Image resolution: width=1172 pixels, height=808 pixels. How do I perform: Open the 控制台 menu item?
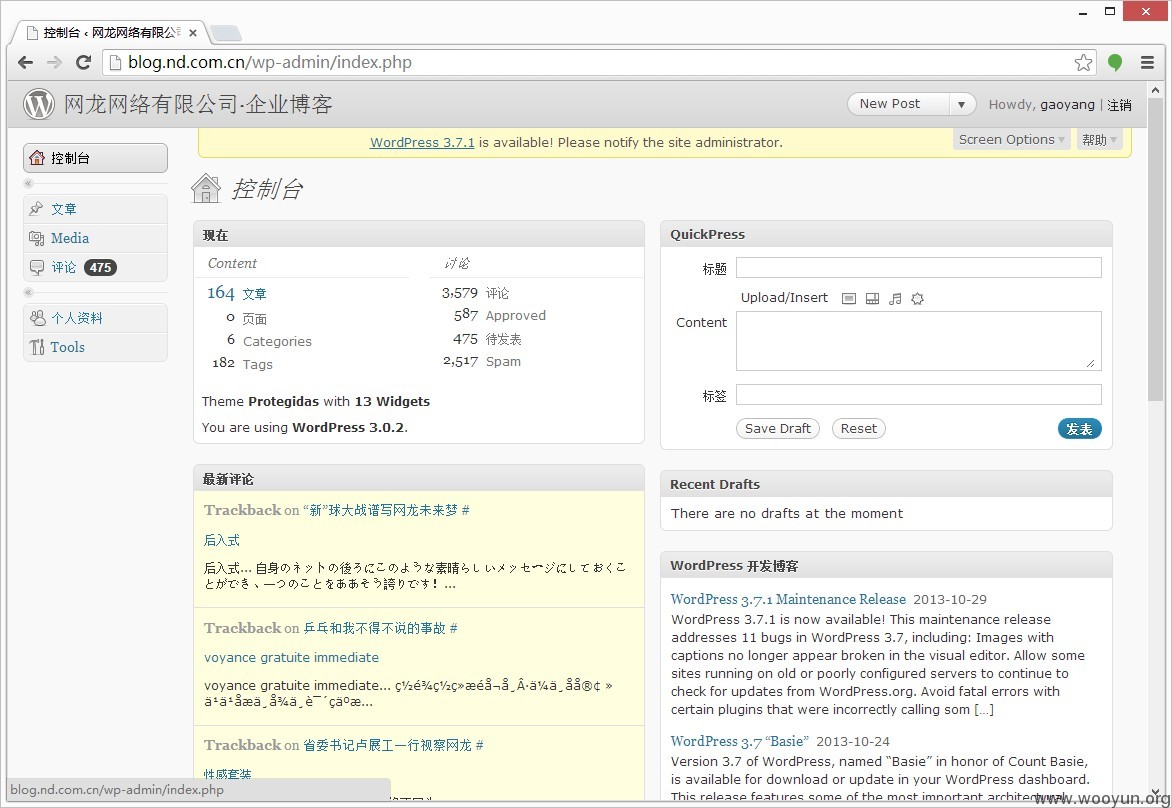(x=96, y=158)
